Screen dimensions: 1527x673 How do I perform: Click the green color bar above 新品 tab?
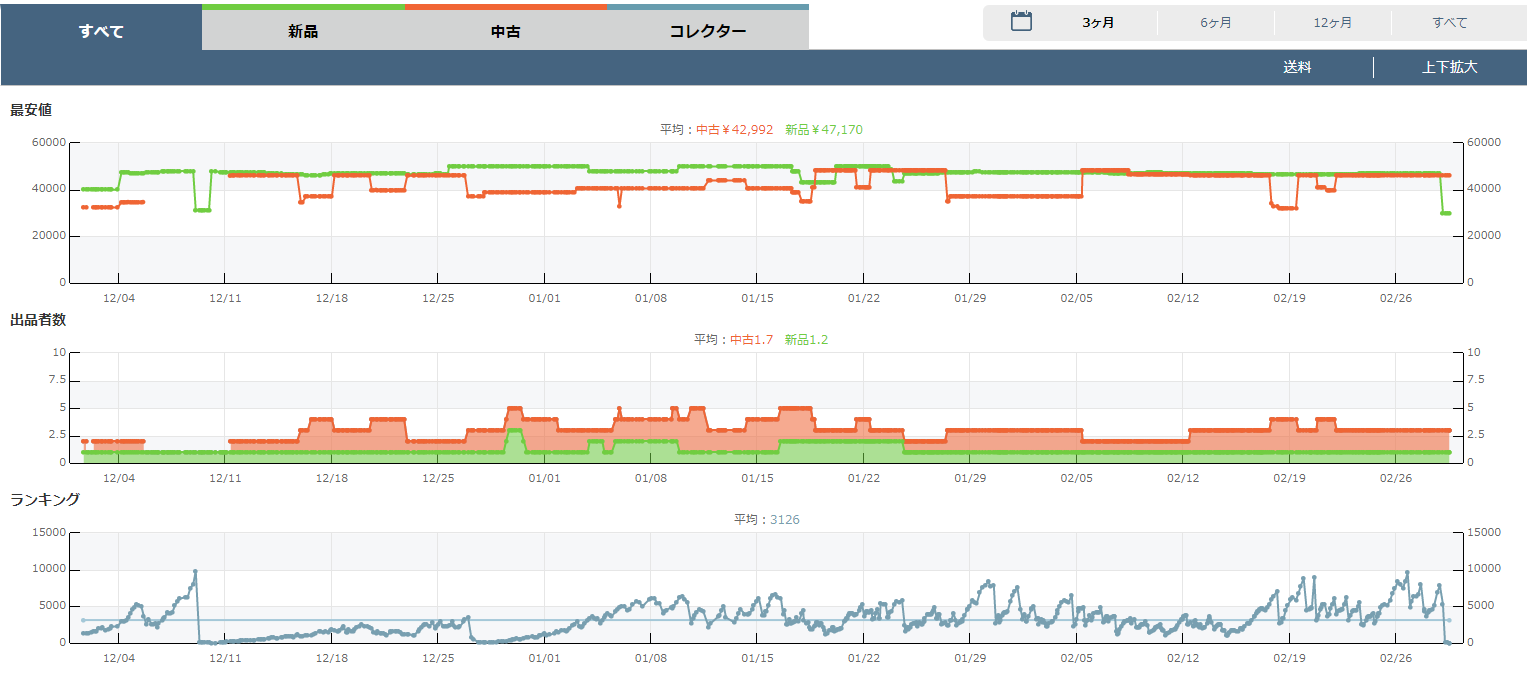point(303,6)
